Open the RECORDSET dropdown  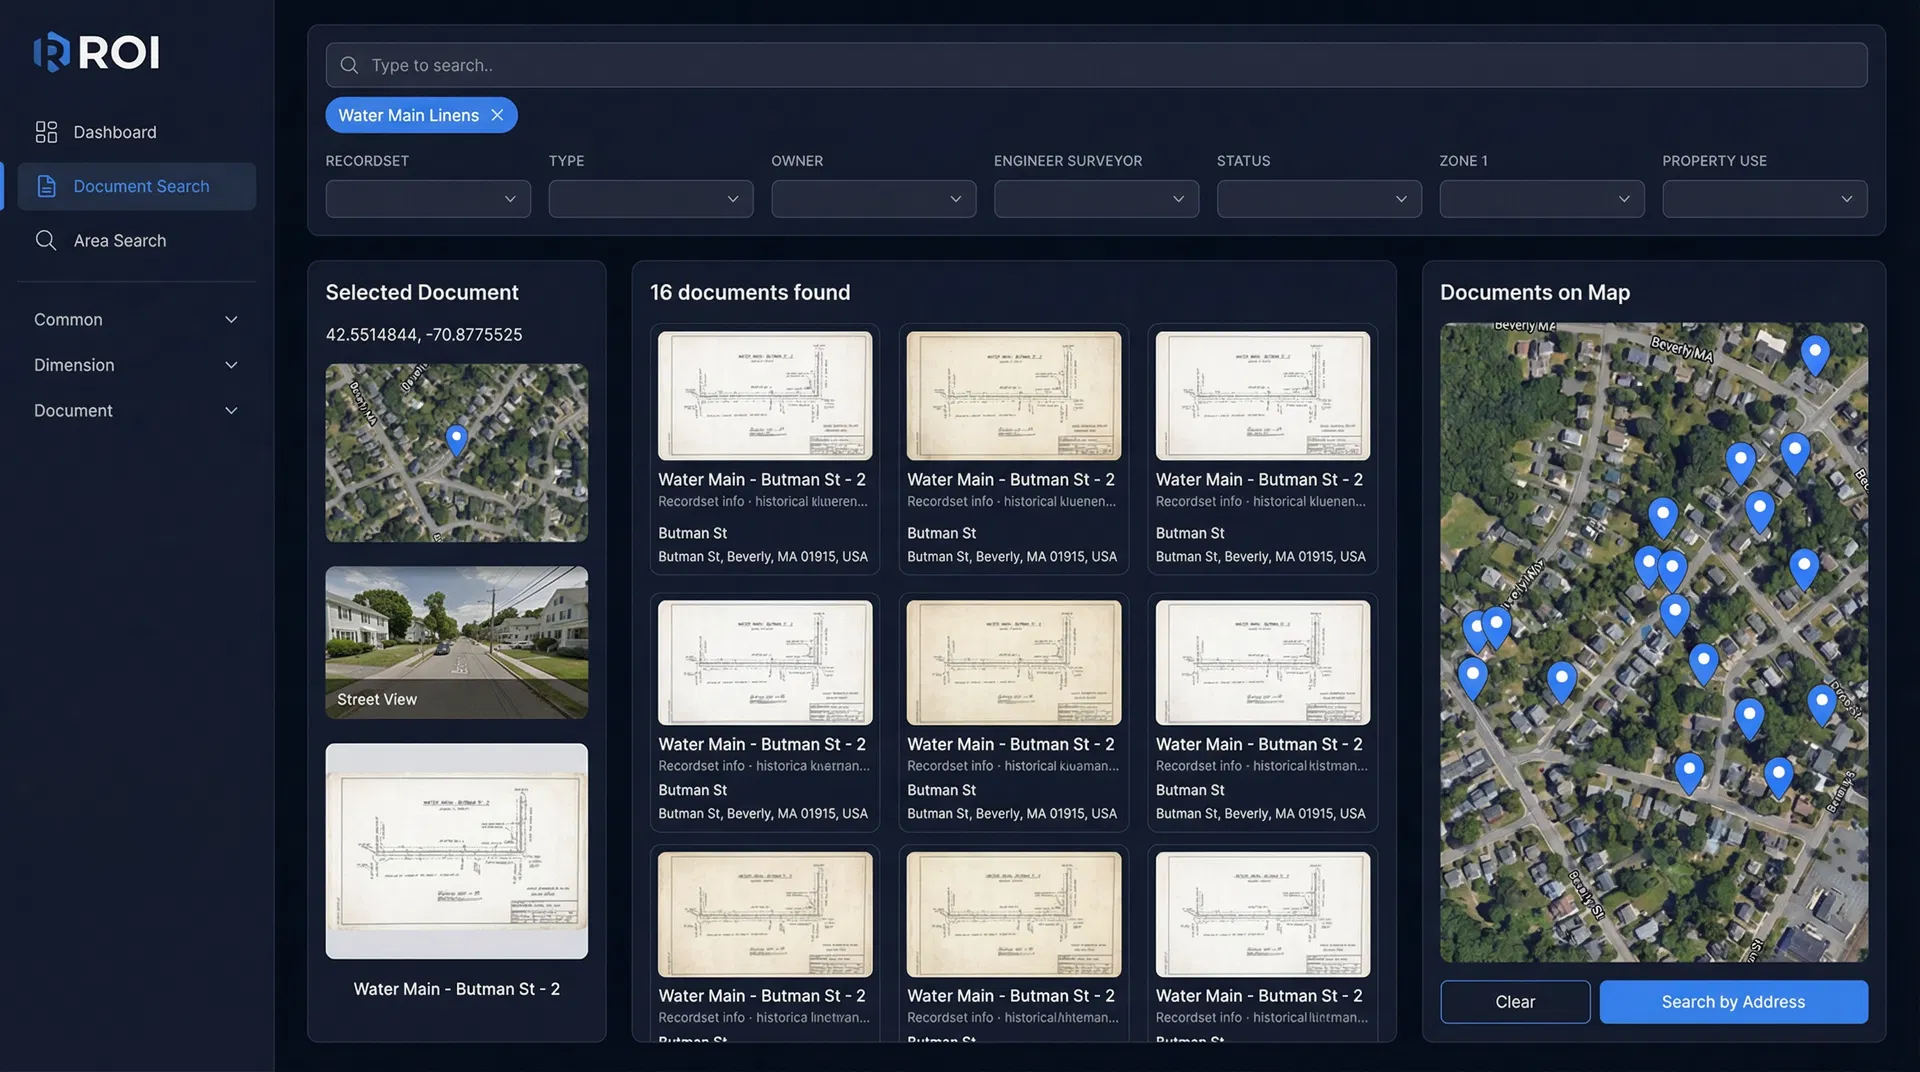point(427,198)
